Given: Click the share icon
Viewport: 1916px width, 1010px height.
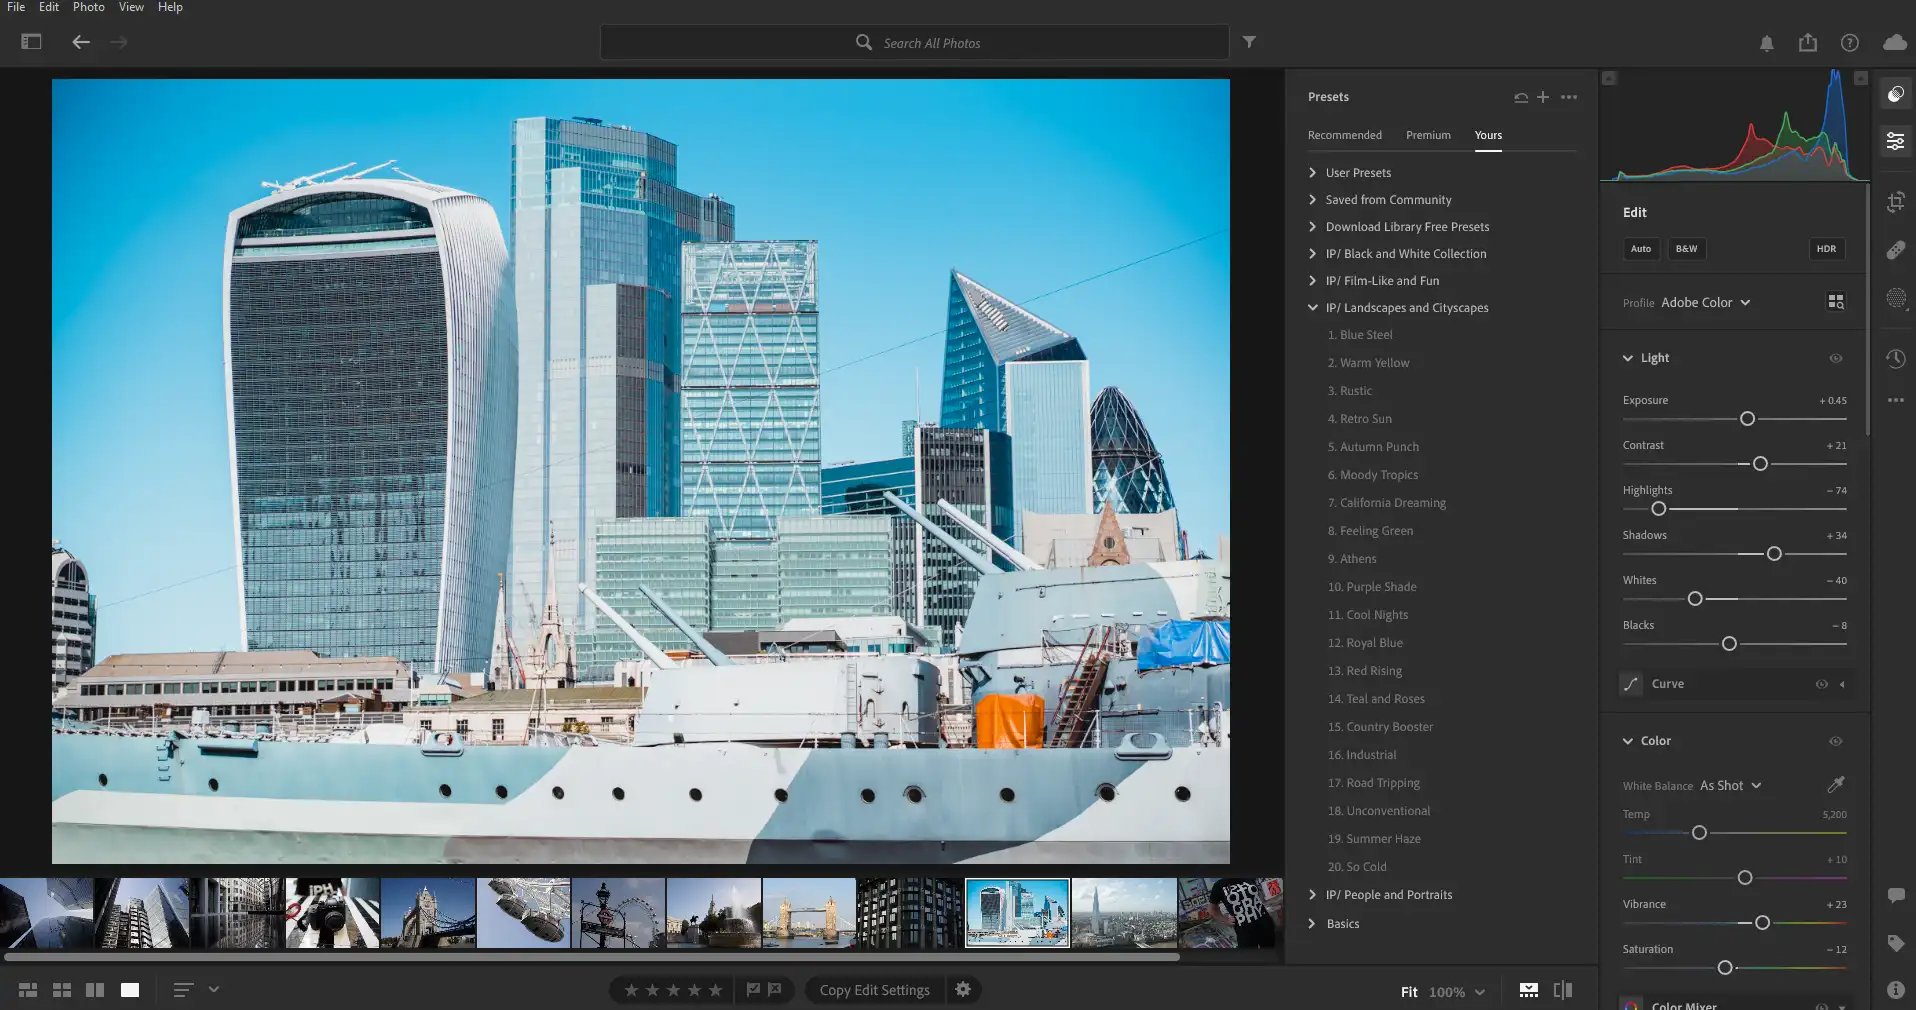Looking at the screenshot, I should pos(1808,42).
